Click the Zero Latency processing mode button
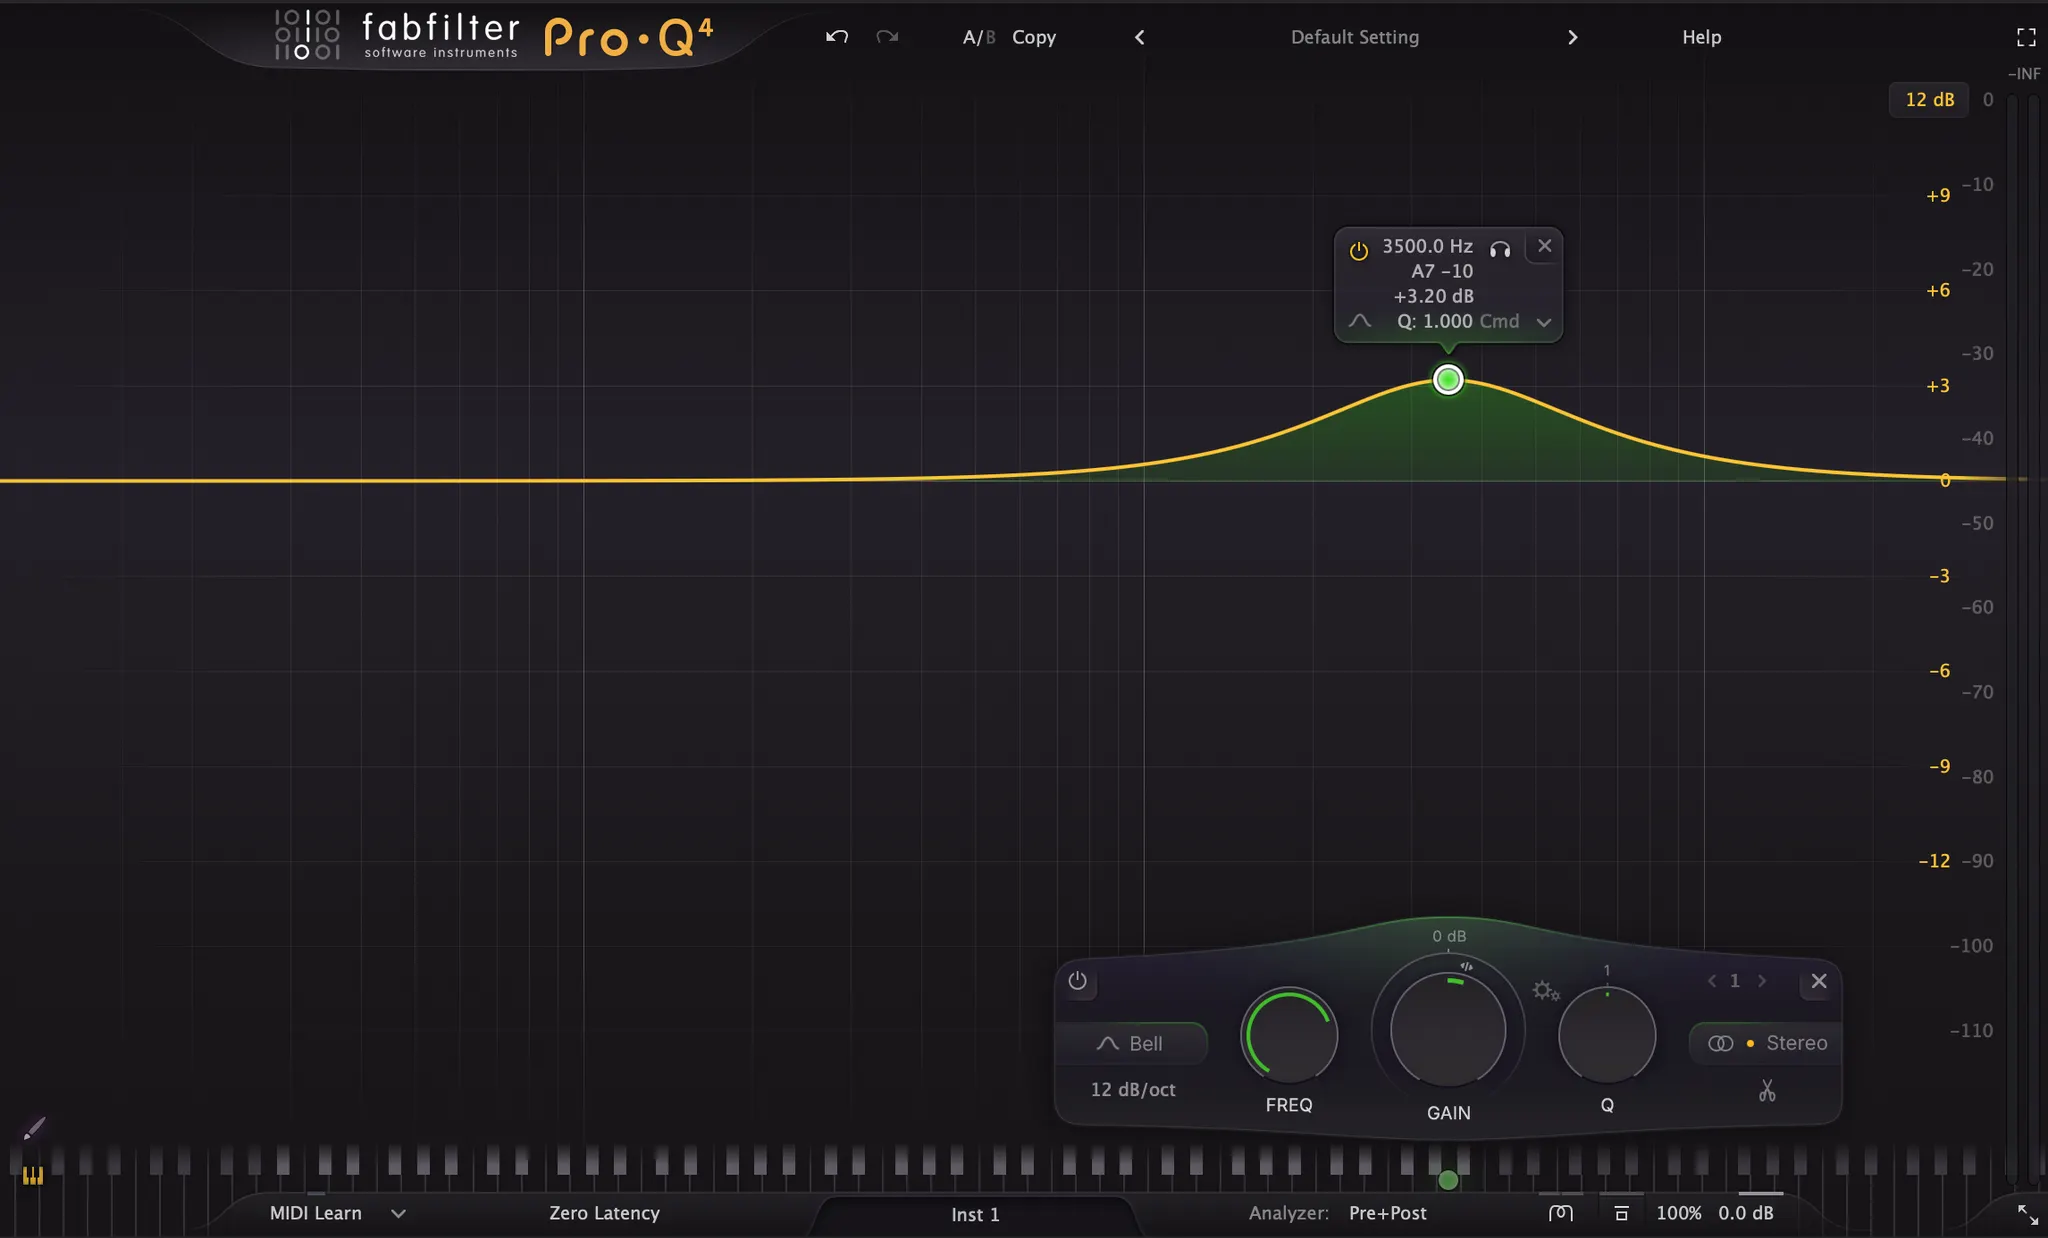 click(604, 1213)
